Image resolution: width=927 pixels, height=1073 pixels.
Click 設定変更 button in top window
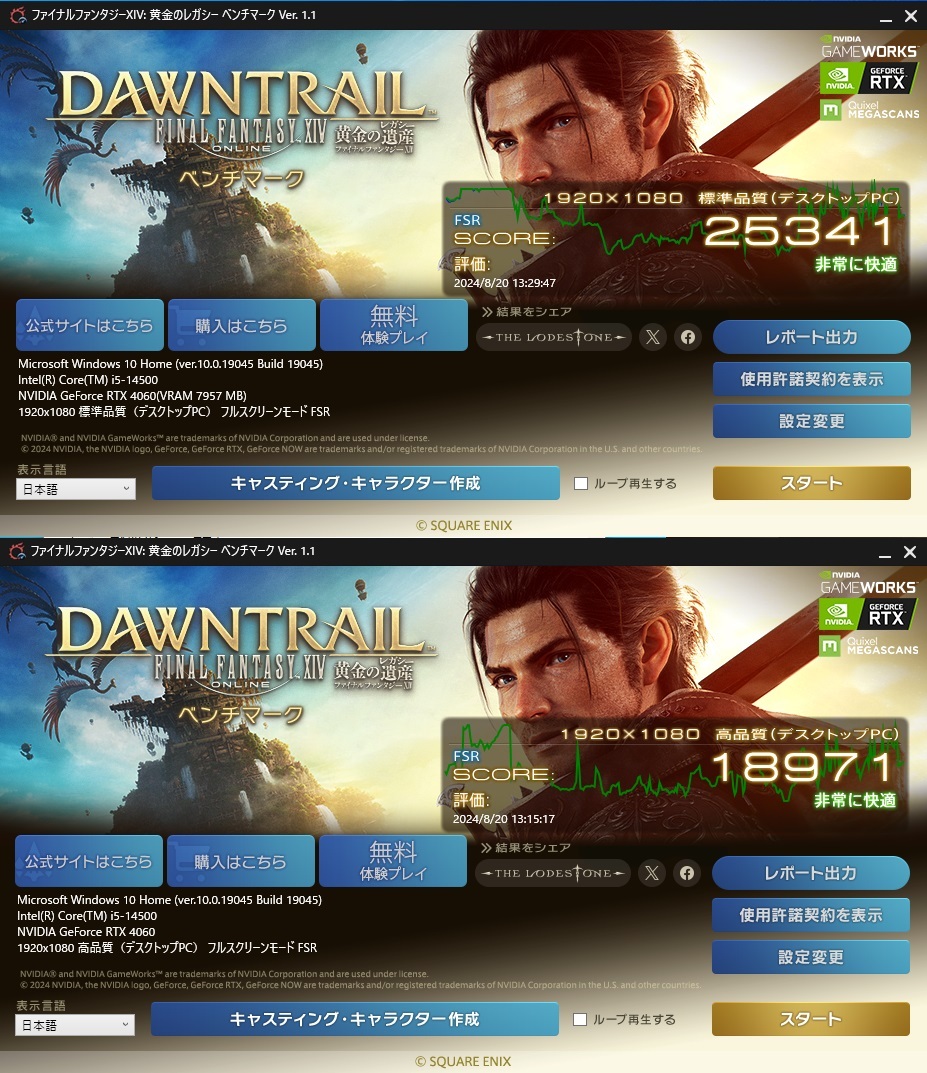point(811,421)
